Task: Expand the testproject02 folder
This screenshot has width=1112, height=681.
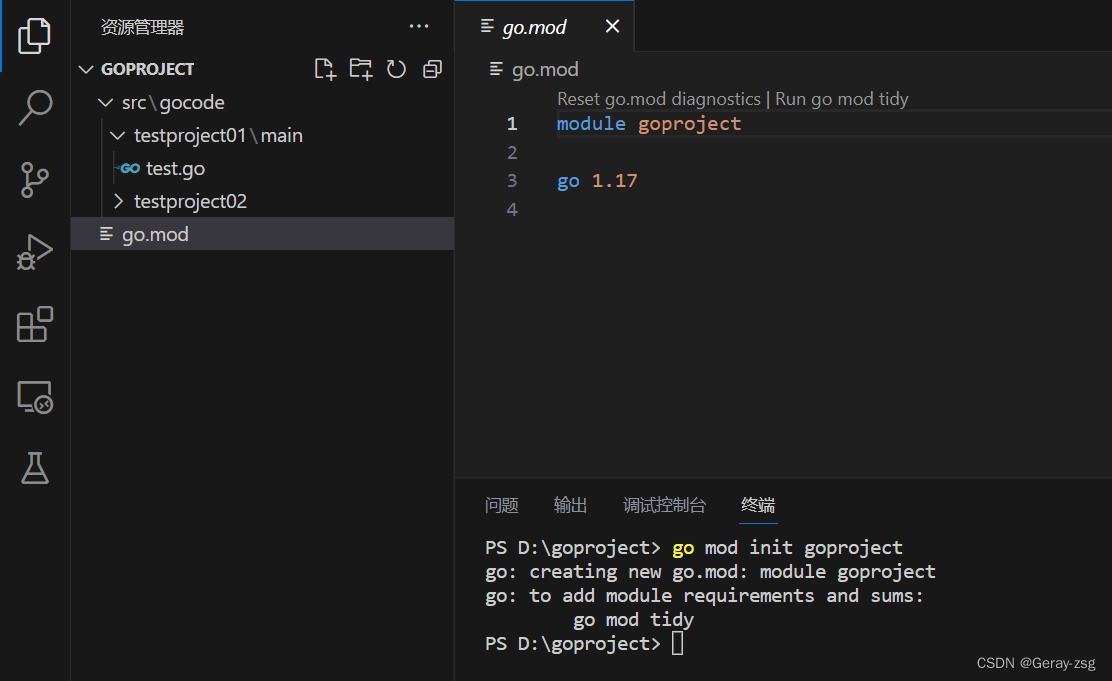Action: point(118,201)
